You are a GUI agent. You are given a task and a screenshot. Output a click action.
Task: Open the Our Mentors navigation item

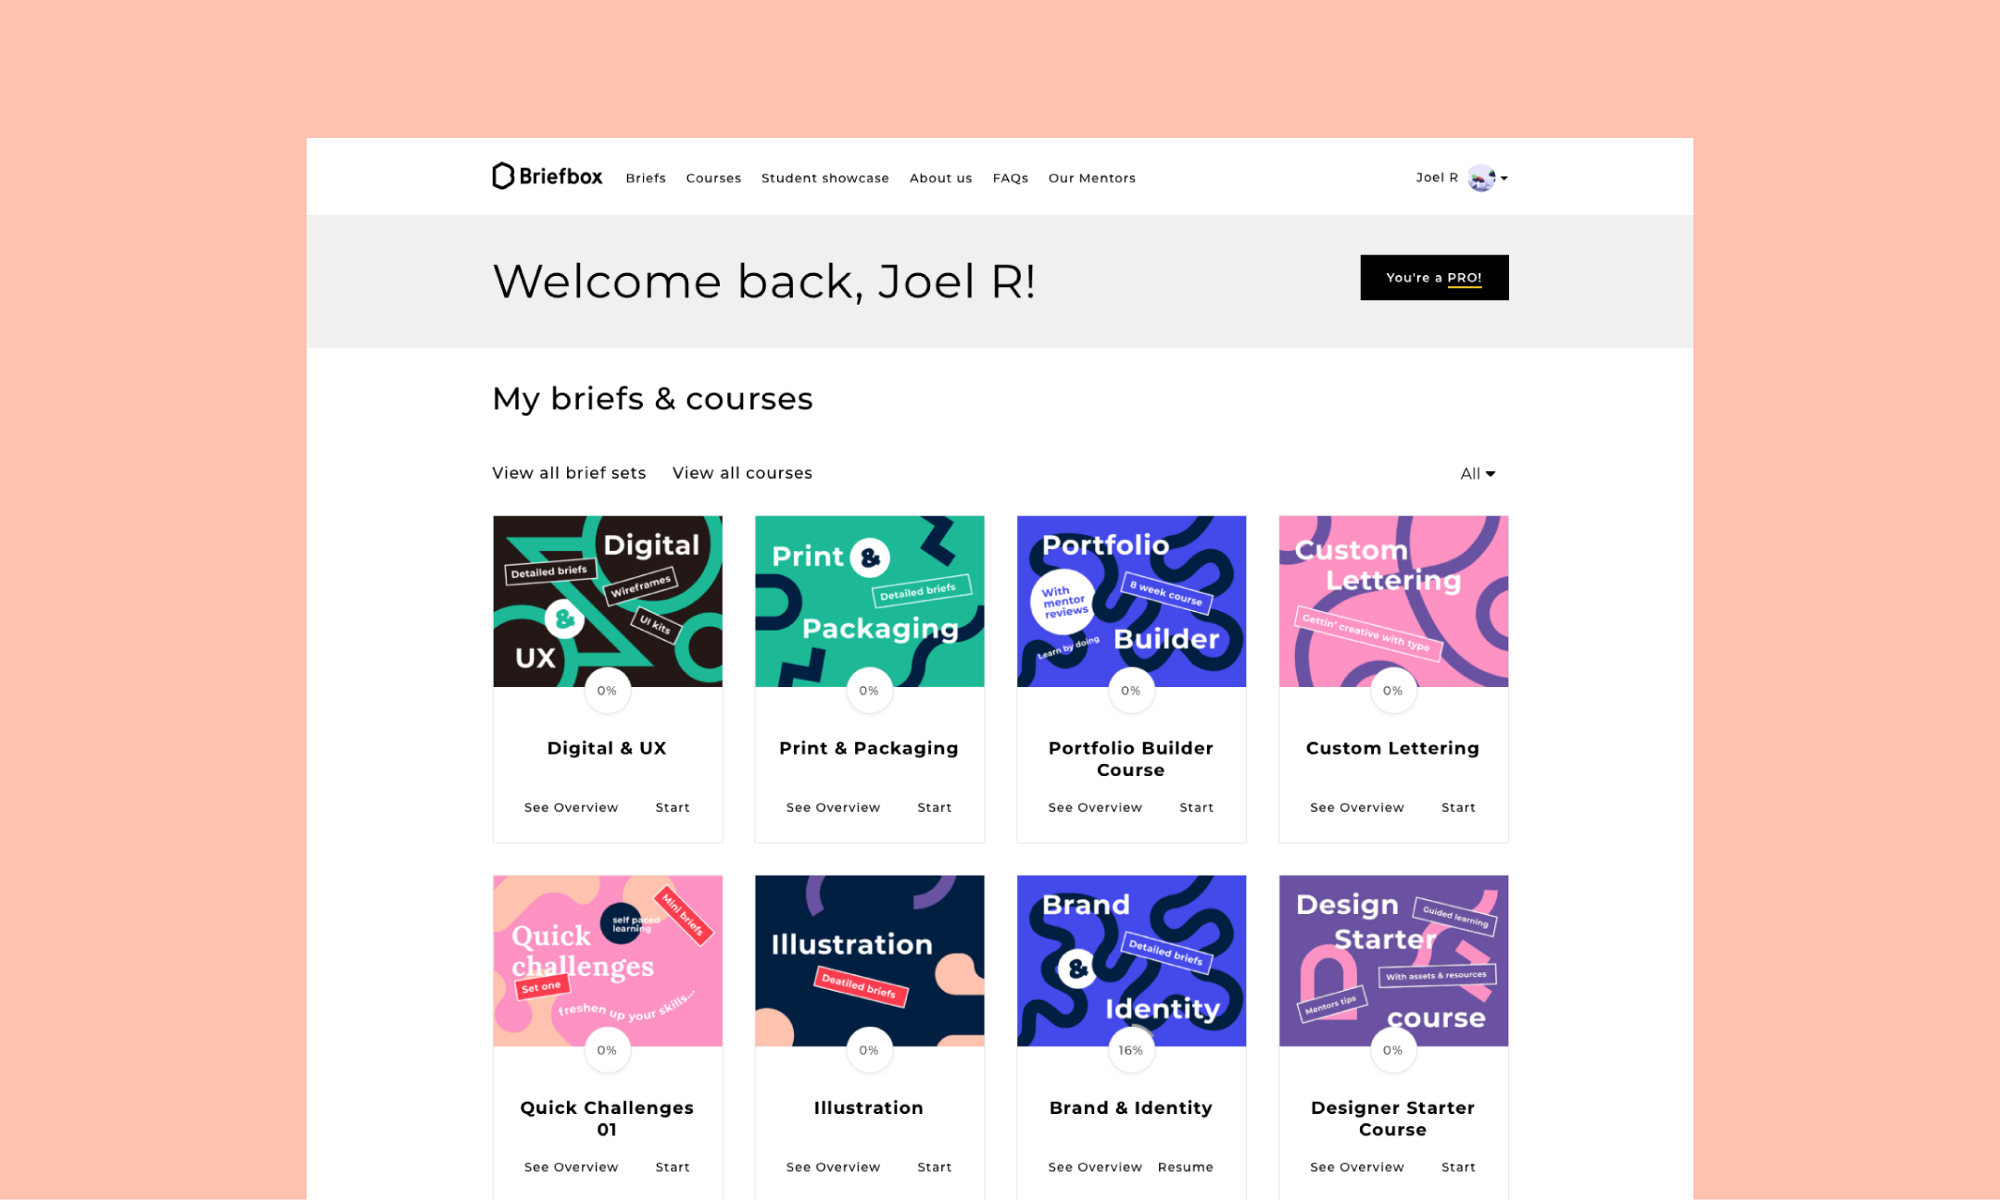[x=1092, y=178]
